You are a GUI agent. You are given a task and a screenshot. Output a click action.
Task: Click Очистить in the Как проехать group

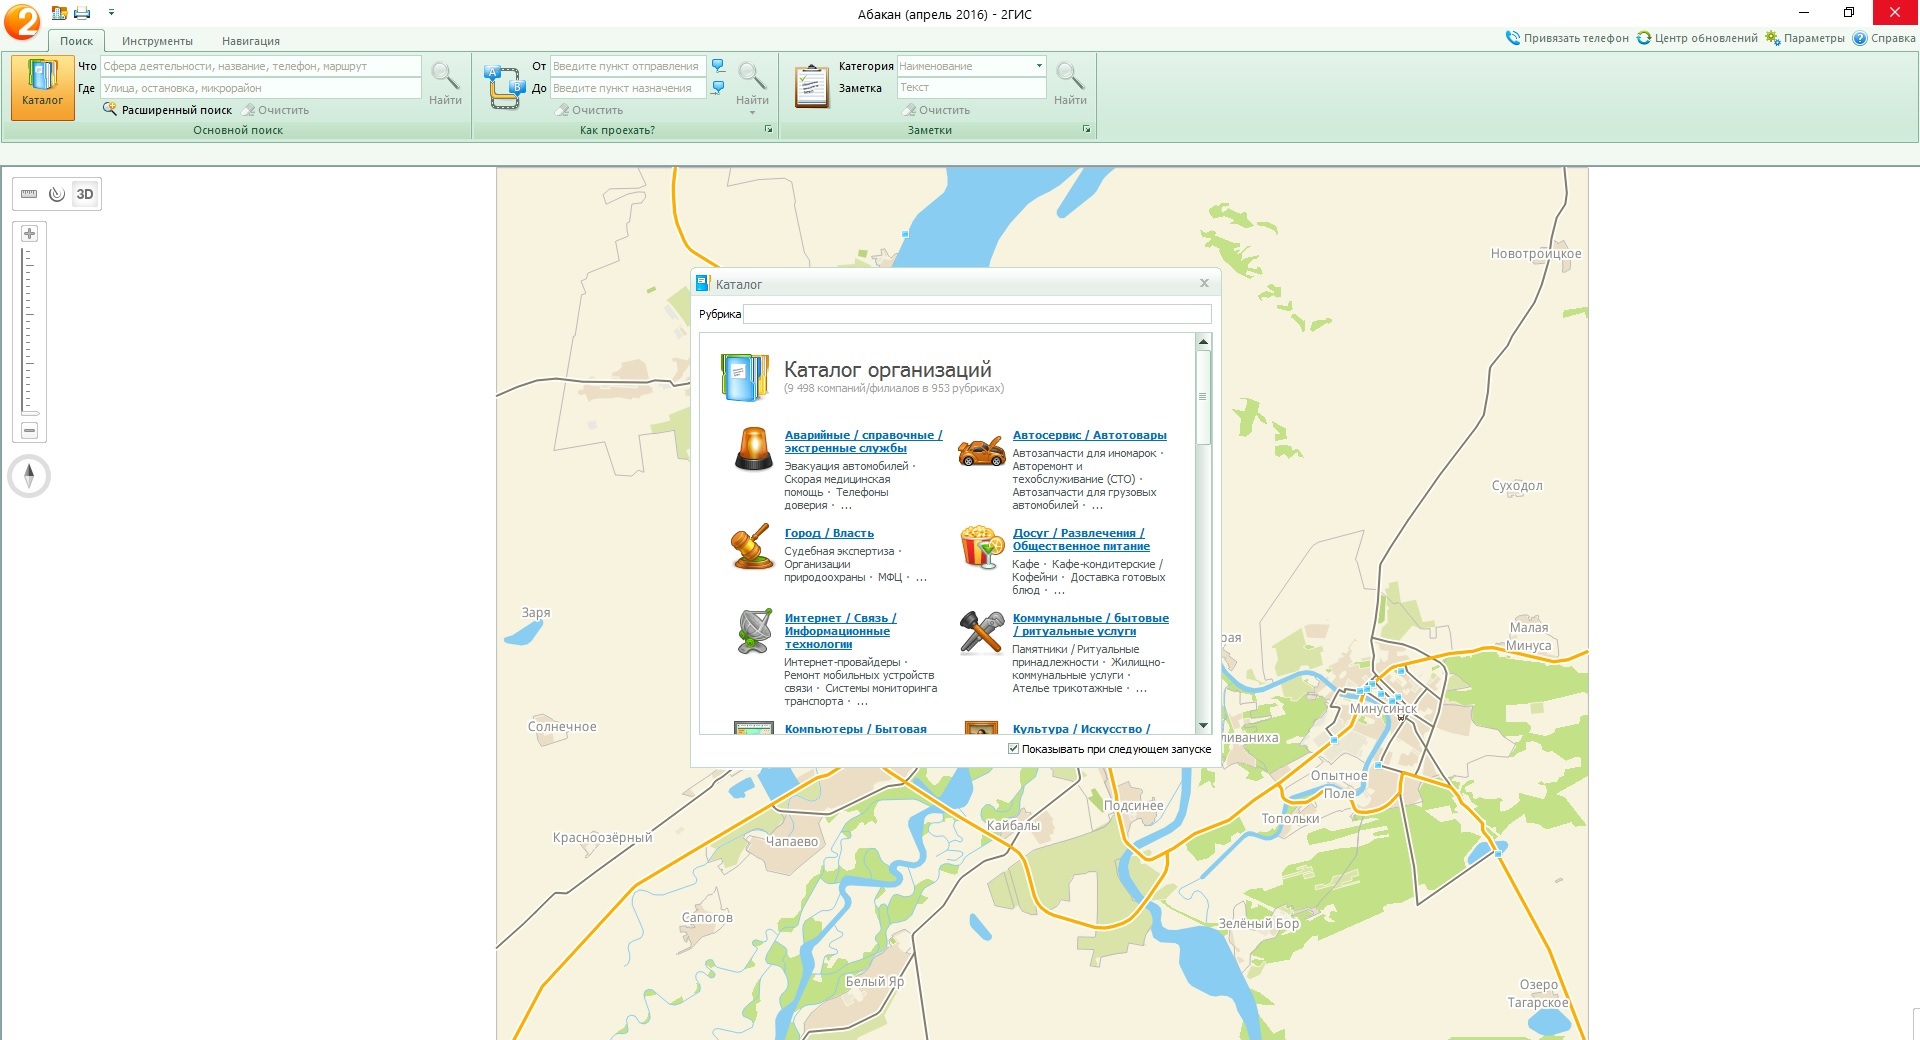coord(590,110)
